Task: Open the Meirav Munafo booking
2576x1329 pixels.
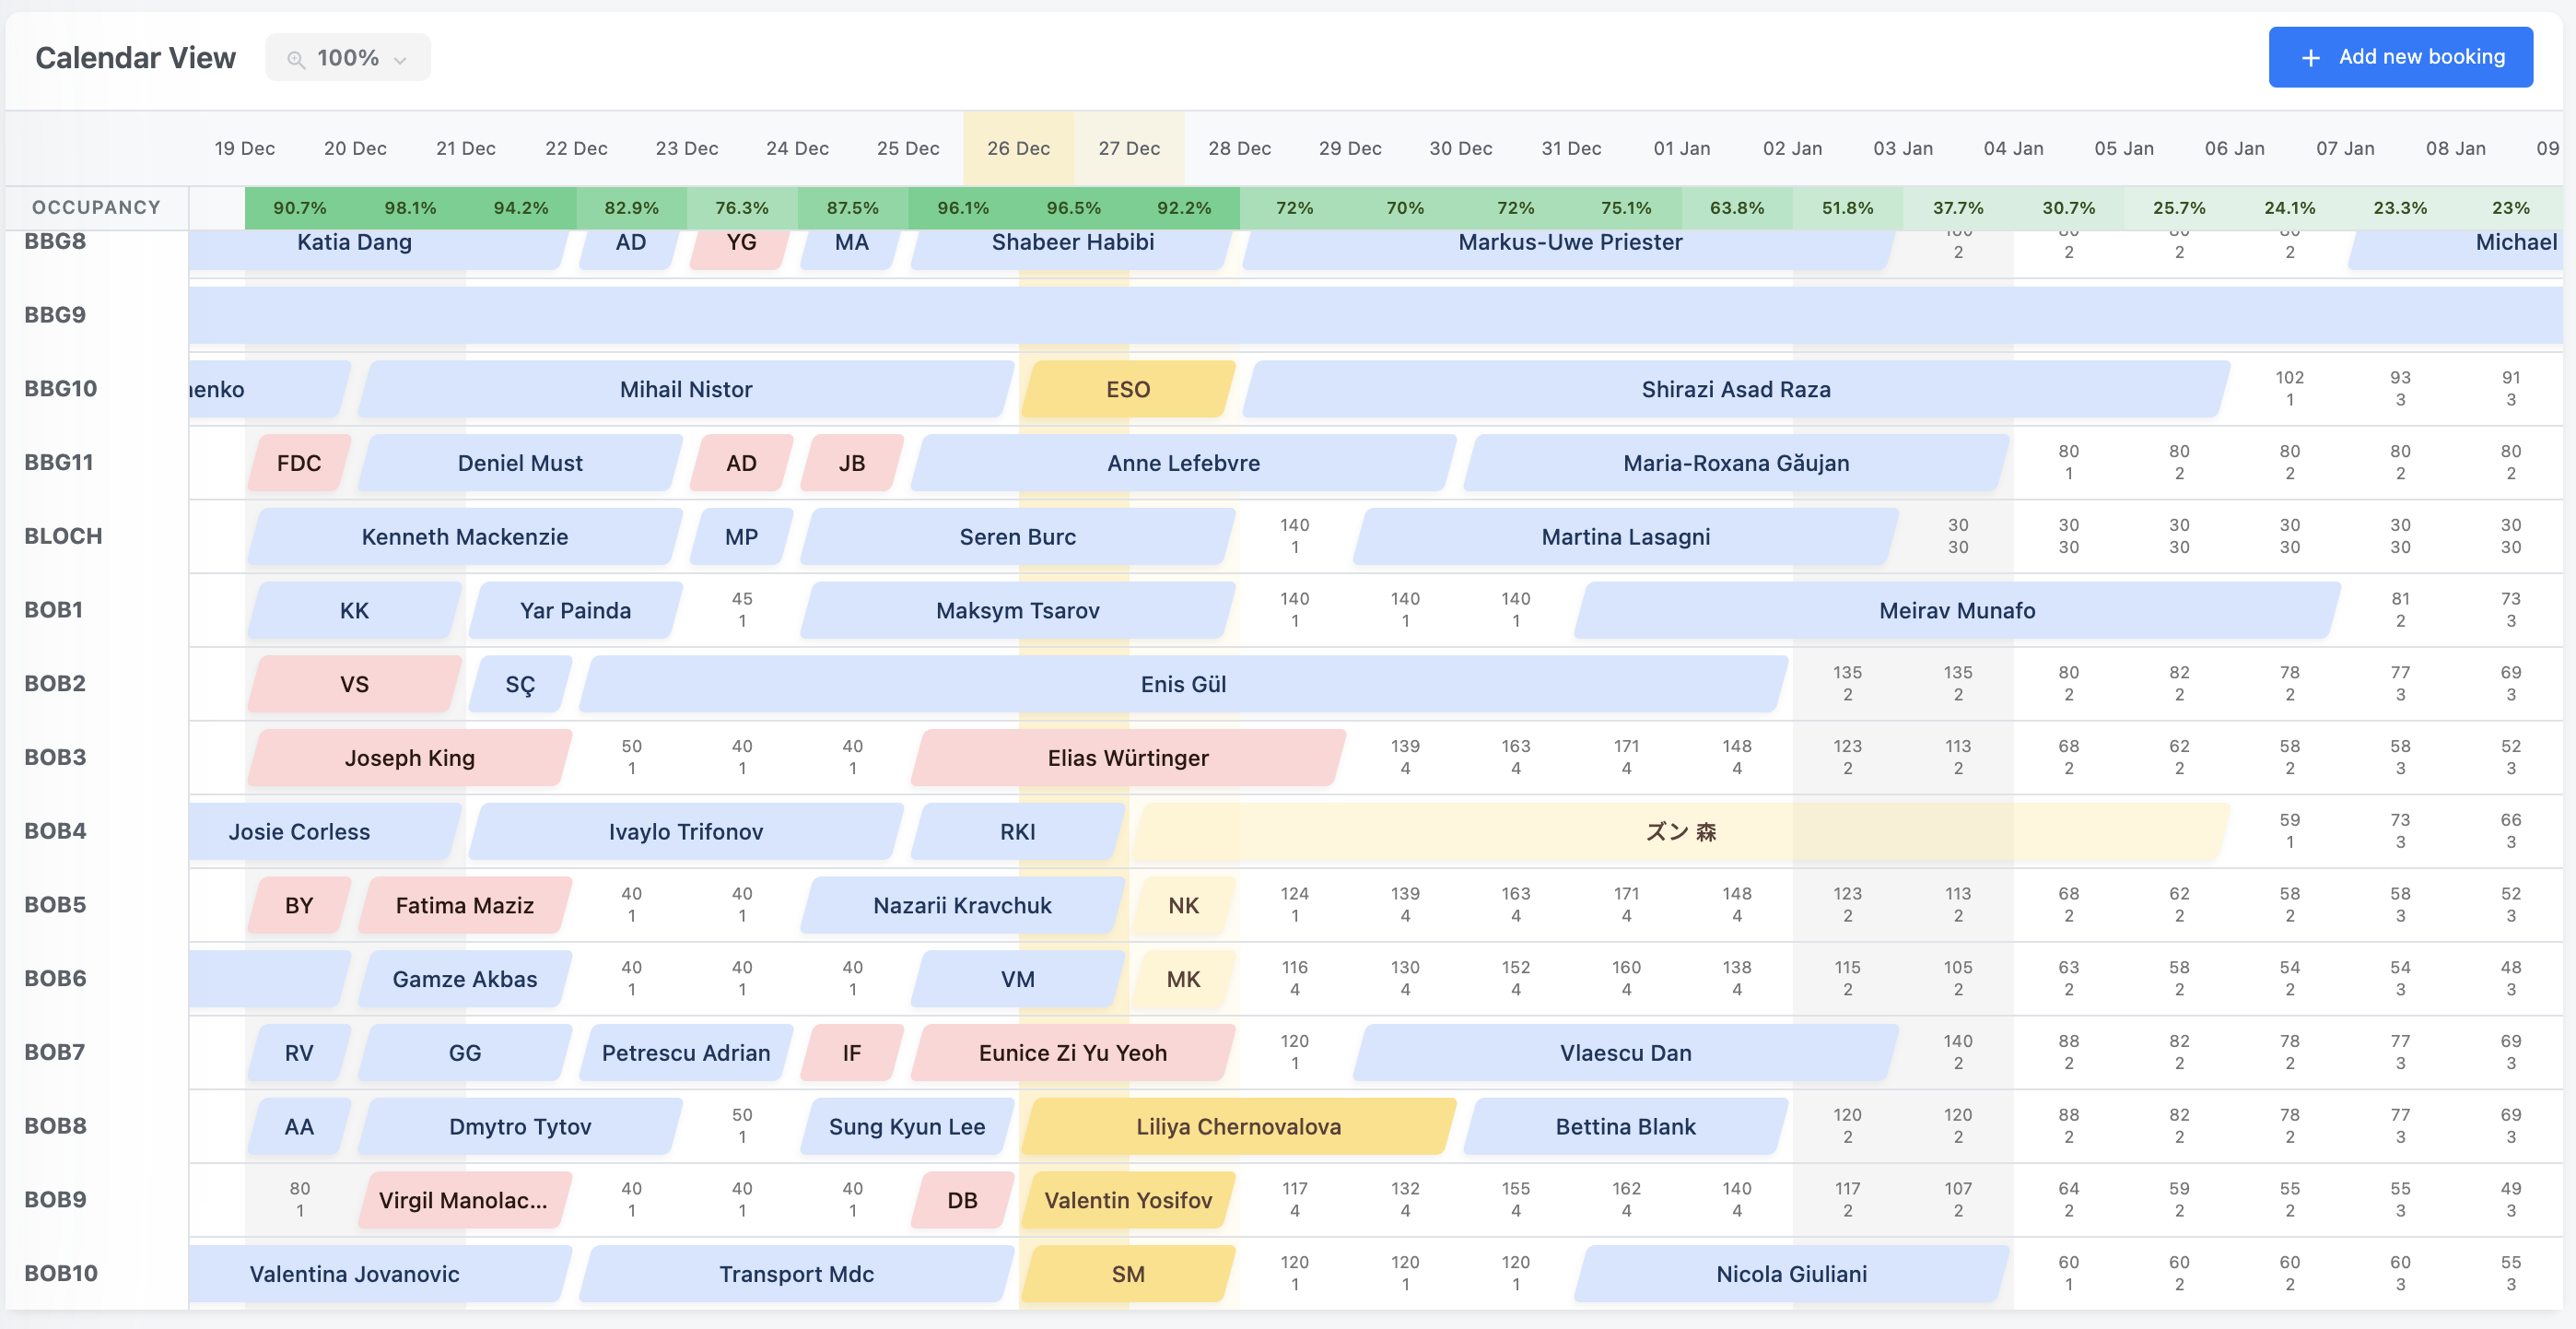Action: (x=1956, y=610)
